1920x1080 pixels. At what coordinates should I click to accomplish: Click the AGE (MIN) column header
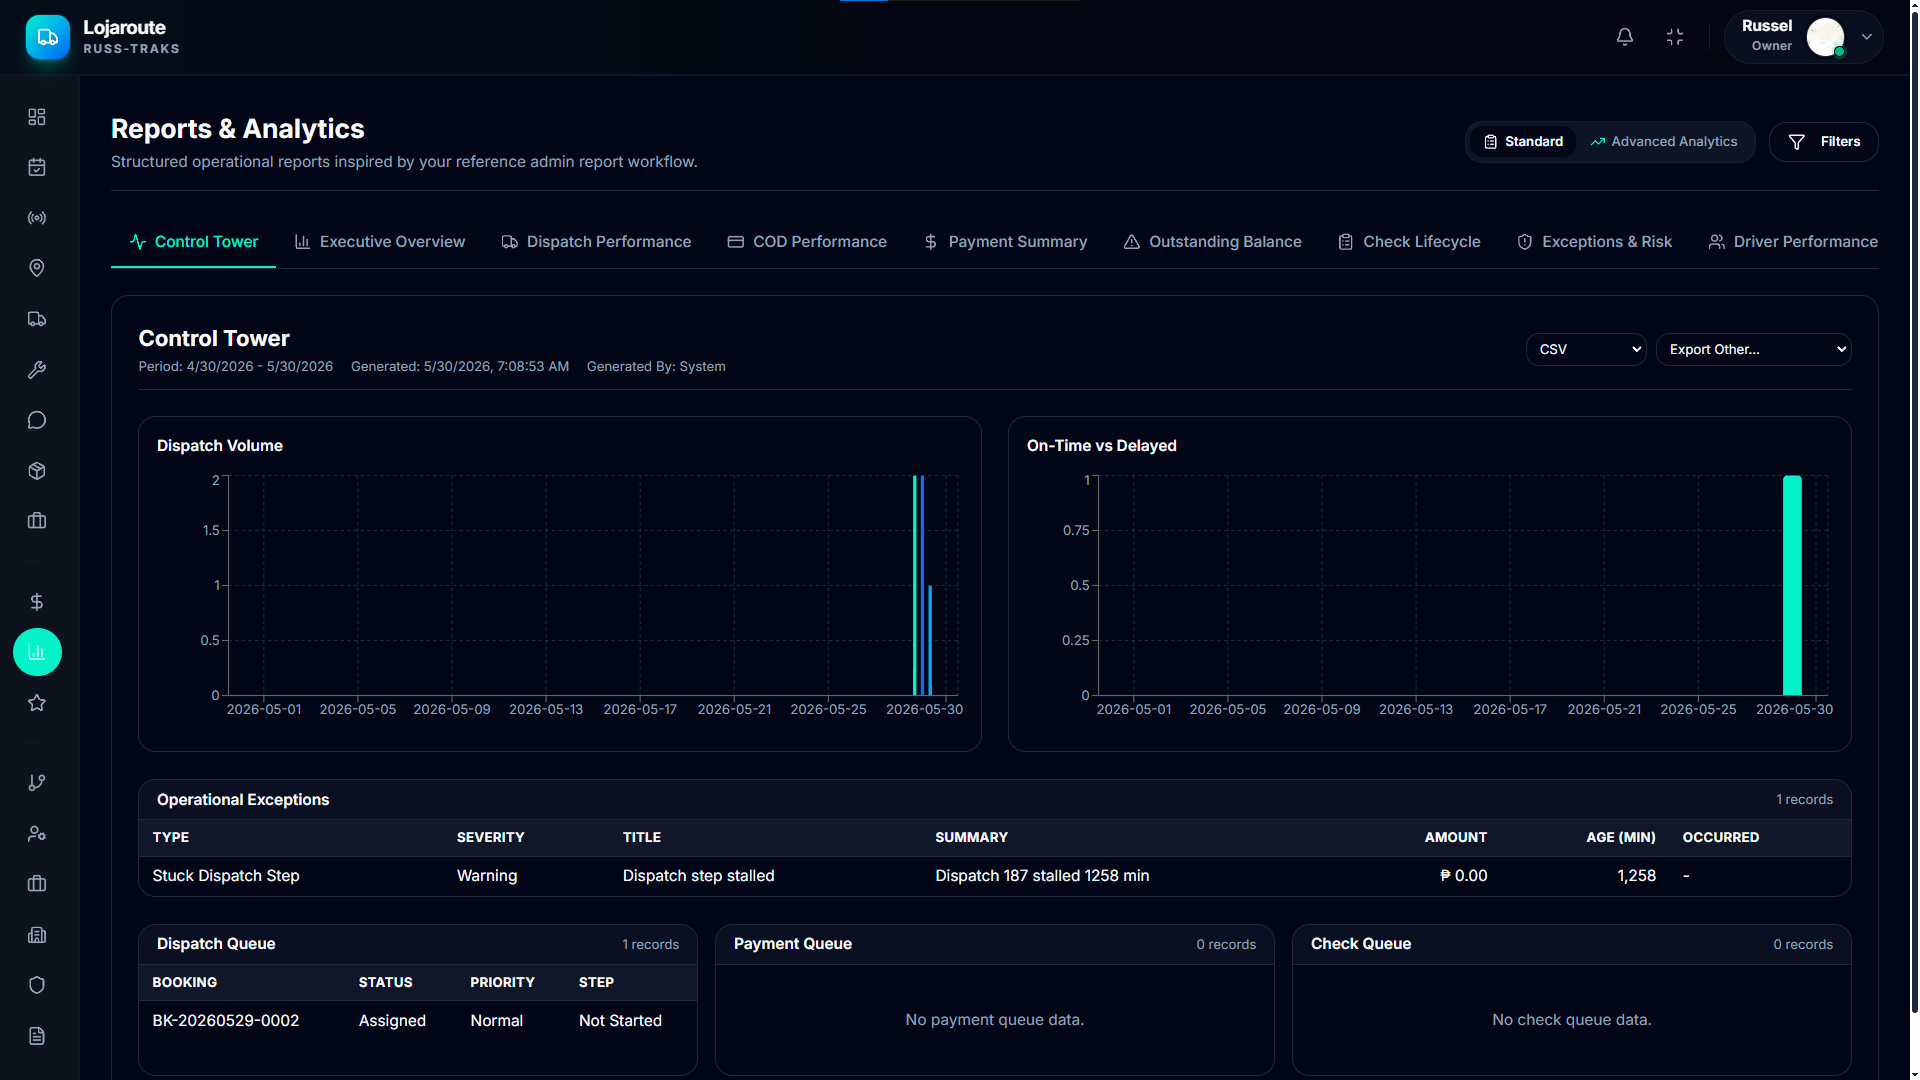[x=1620, y=838]
